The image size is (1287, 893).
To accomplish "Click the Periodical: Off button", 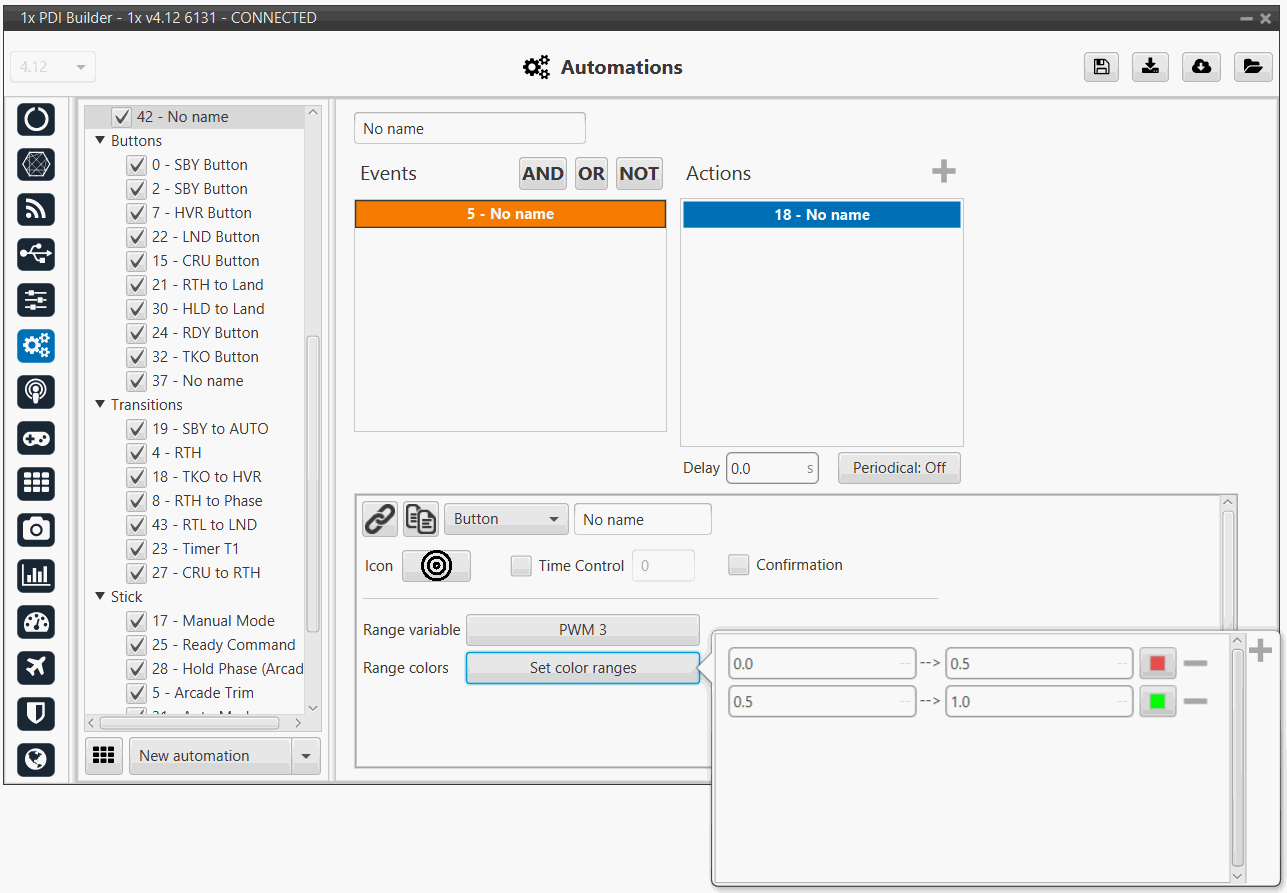I will (x=898, y=468).
